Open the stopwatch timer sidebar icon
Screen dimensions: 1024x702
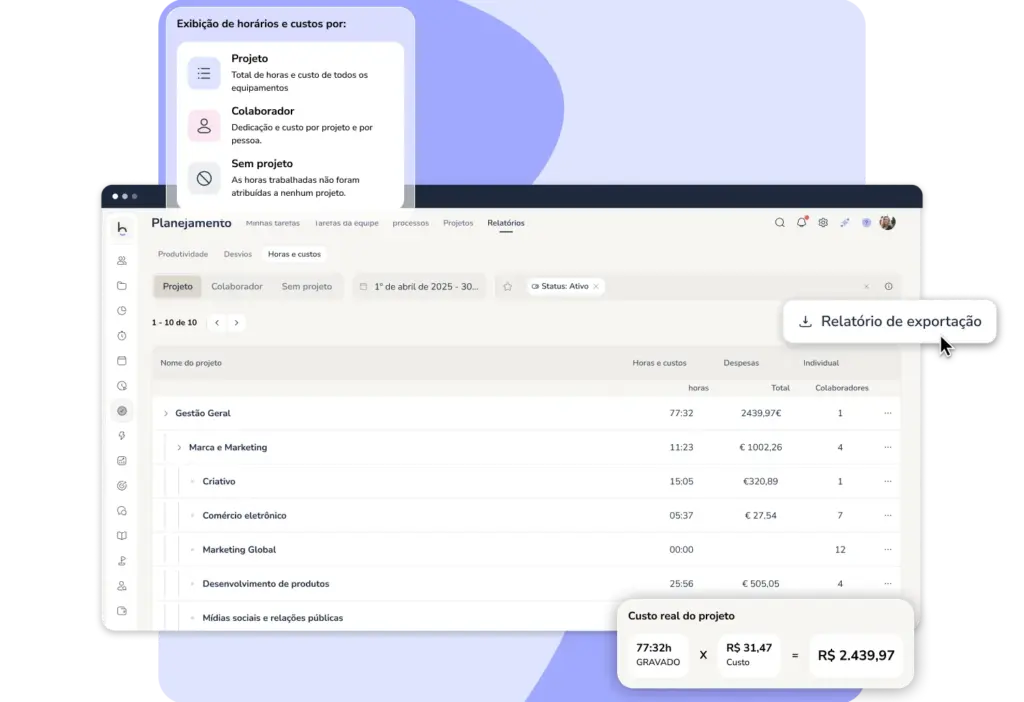[x=122, y=336]
